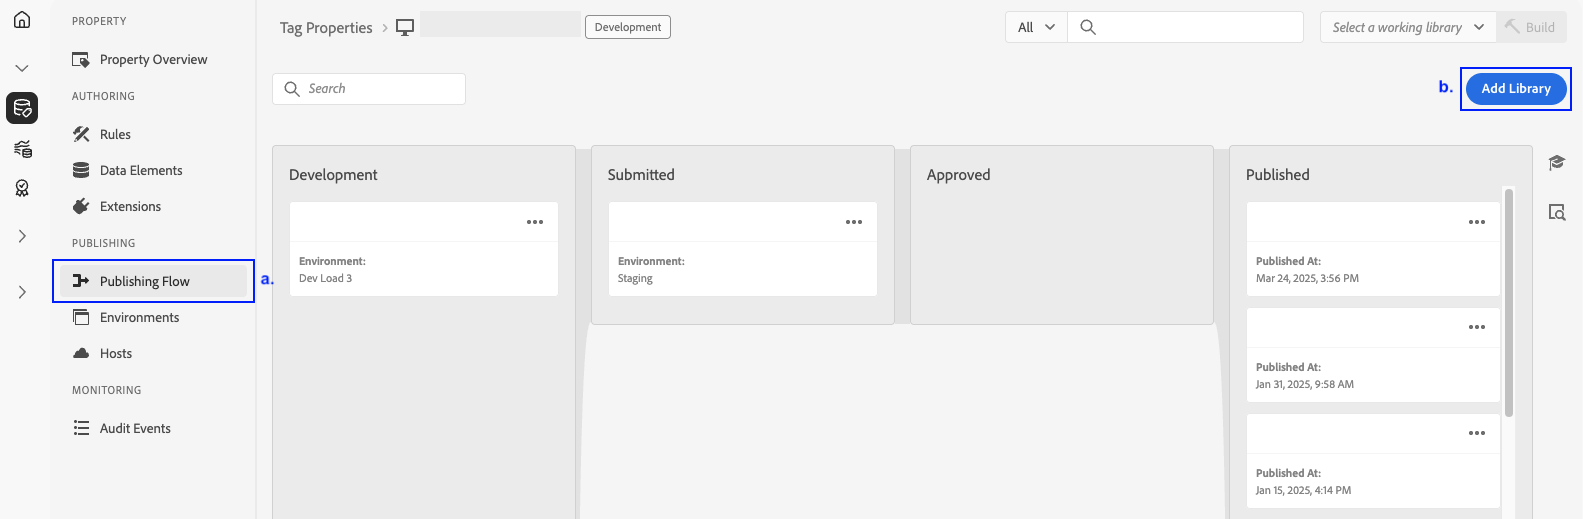Open more options on Staging library card
This screenshot has width=1583, height=519.
[x=854, y=222]
